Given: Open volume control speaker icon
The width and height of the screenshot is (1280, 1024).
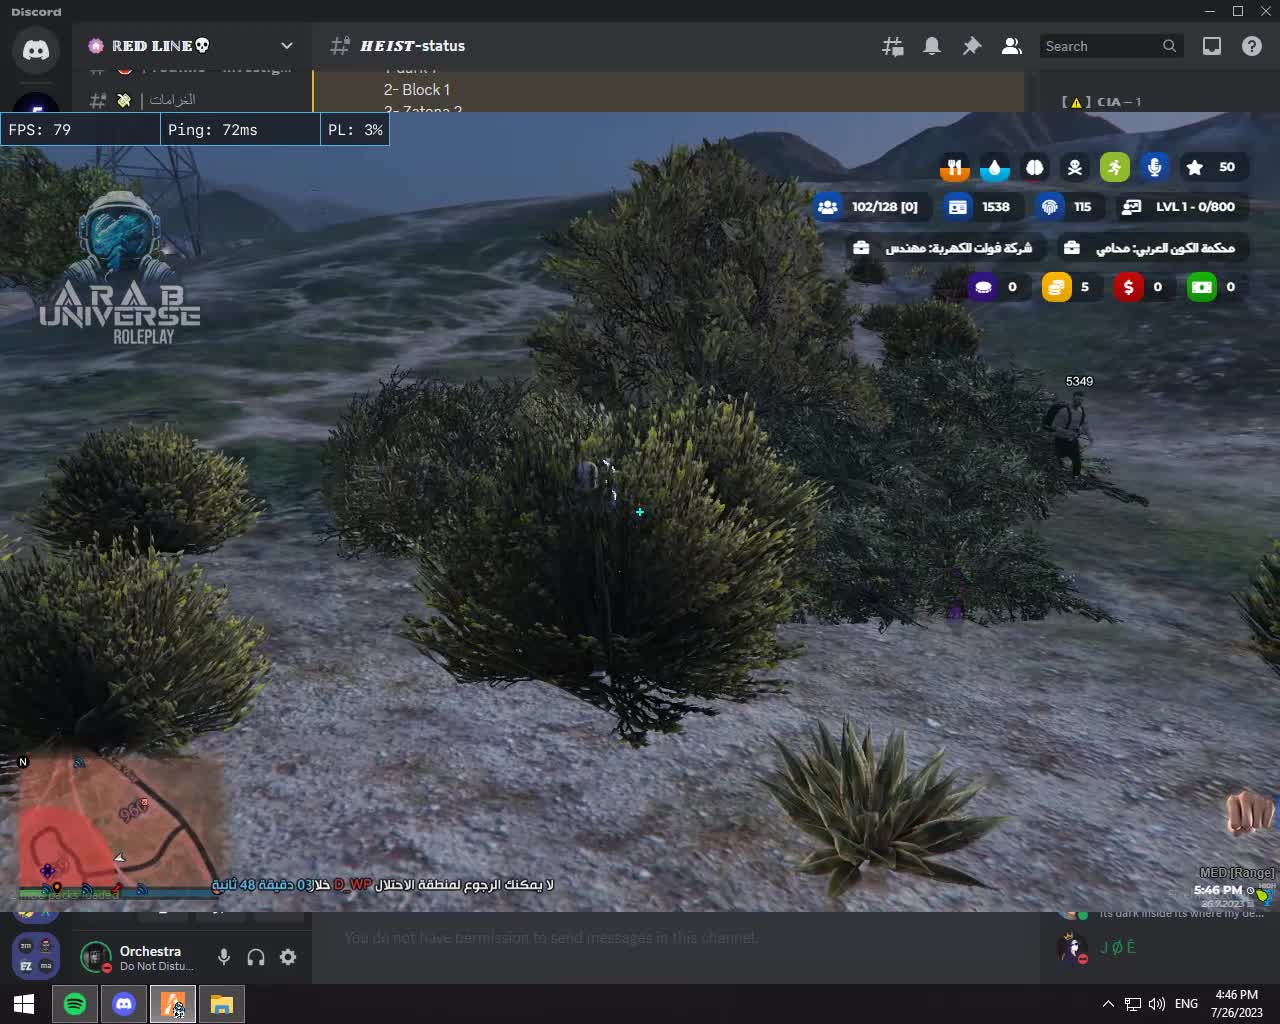Looking at the screenshot, I should click(1157, 1004).
